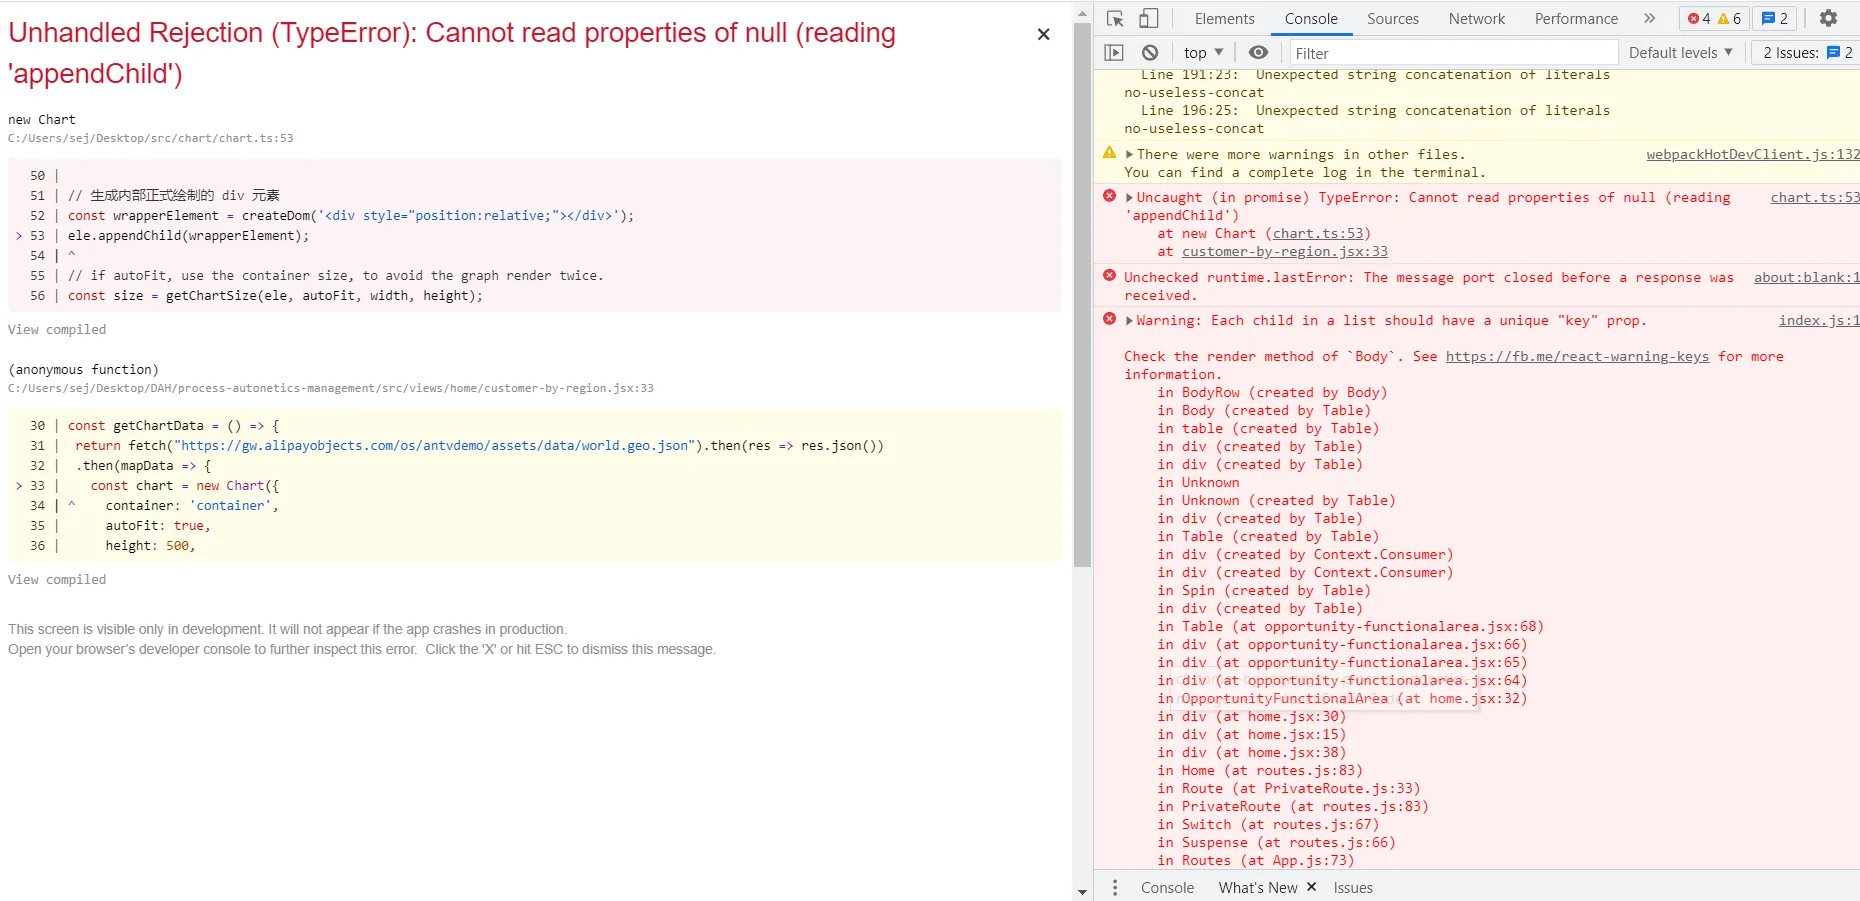Click the page scrollbar down arrow
The image size is (1860, 901).
point(1082,891)
